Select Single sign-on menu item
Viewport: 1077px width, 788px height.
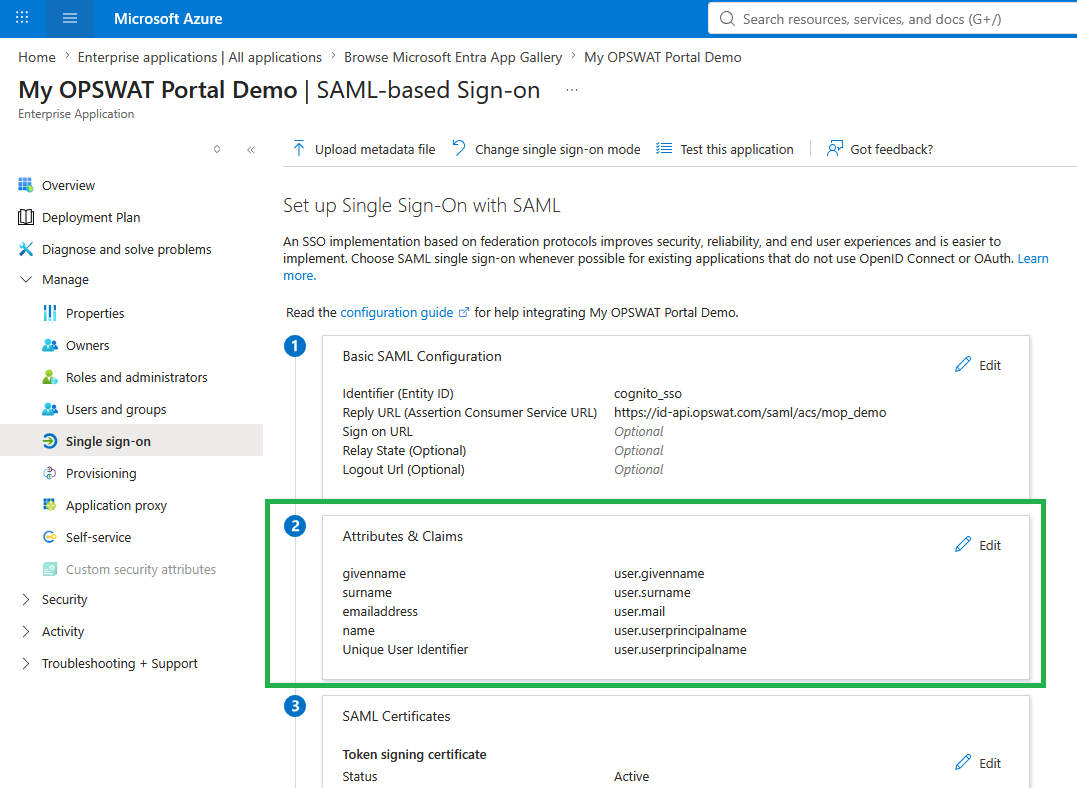pos(131,441)
